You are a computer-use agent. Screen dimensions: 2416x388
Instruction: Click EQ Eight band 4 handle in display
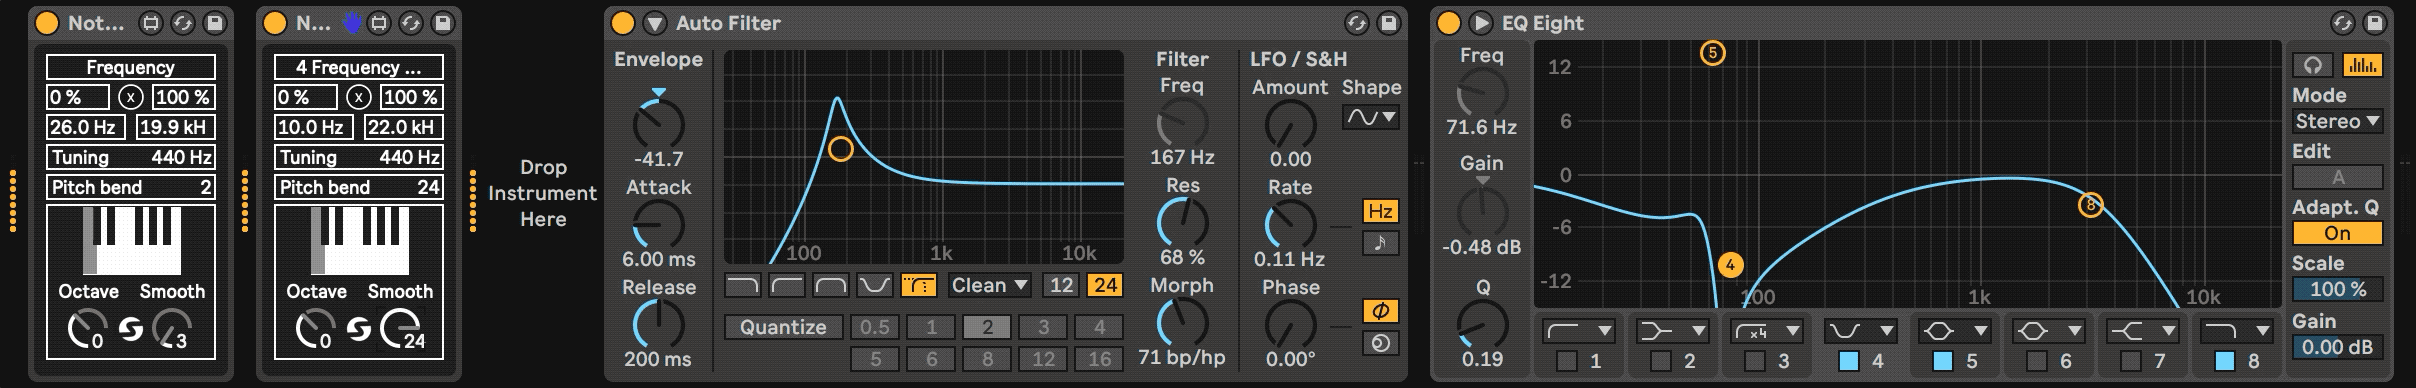point(1730,265)
